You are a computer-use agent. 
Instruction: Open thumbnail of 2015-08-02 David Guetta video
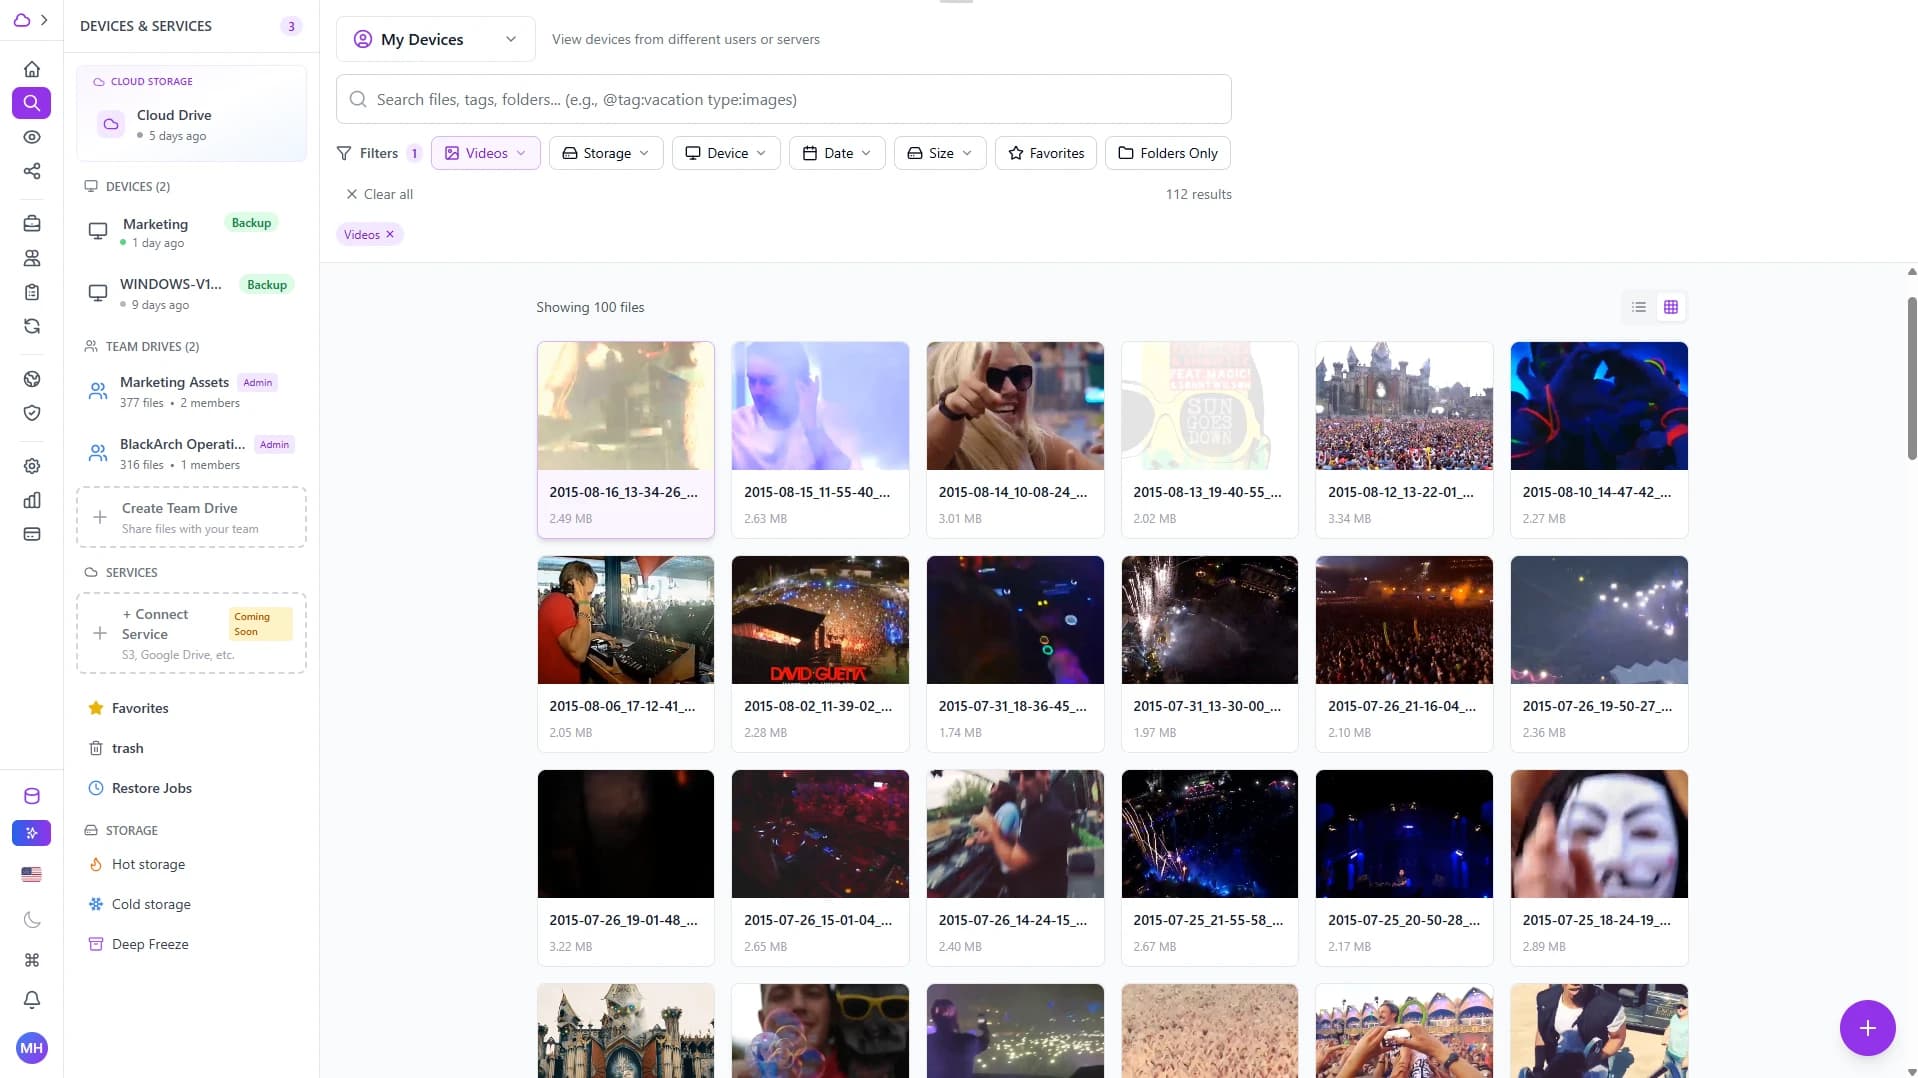pyautogui.click(x=819, y=620)
